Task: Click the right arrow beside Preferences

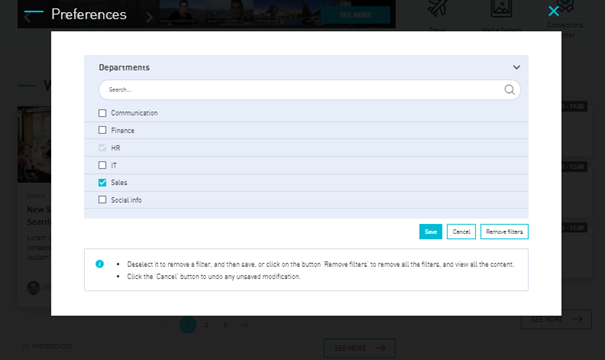Action: coord(149,17)
